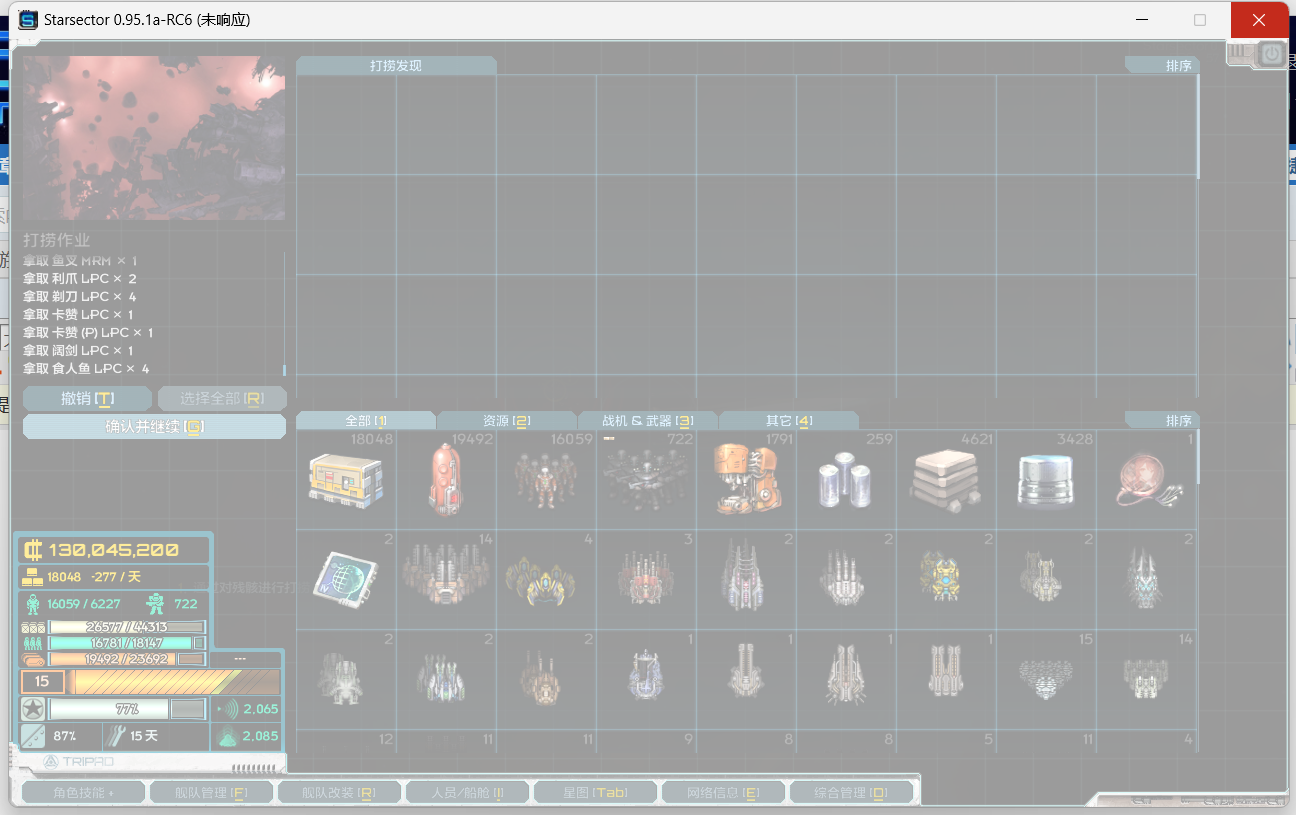Image resolution: width=1296 pixels, height=815 pixels.
Task: Select the supplies crate cargo item
Action: pyautogui.click(x=346, y=481)
